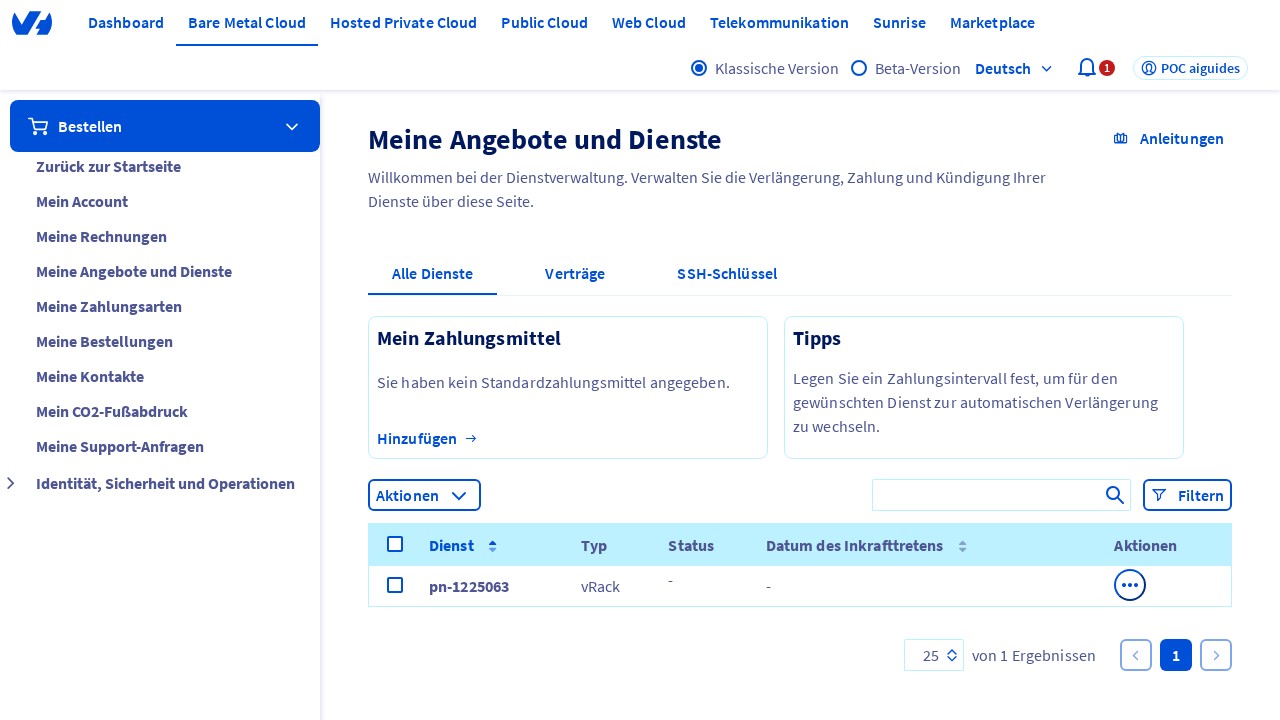Open actions menu for pn-1225063 via ellipsis
Viewport: 1280px width, 720px height.
1130,585
